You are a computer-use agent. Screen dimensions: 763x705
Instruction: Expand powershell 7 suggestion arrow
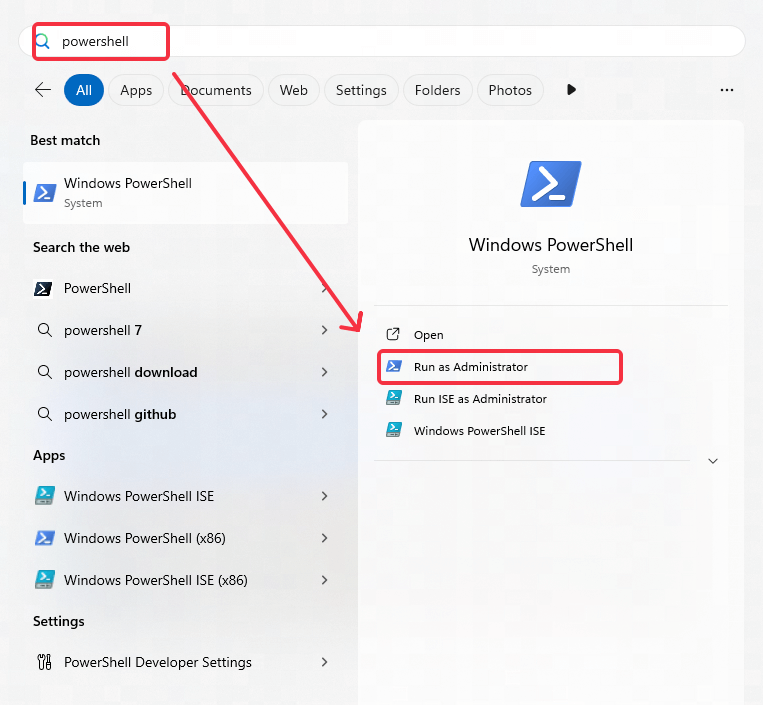(324, 330)
